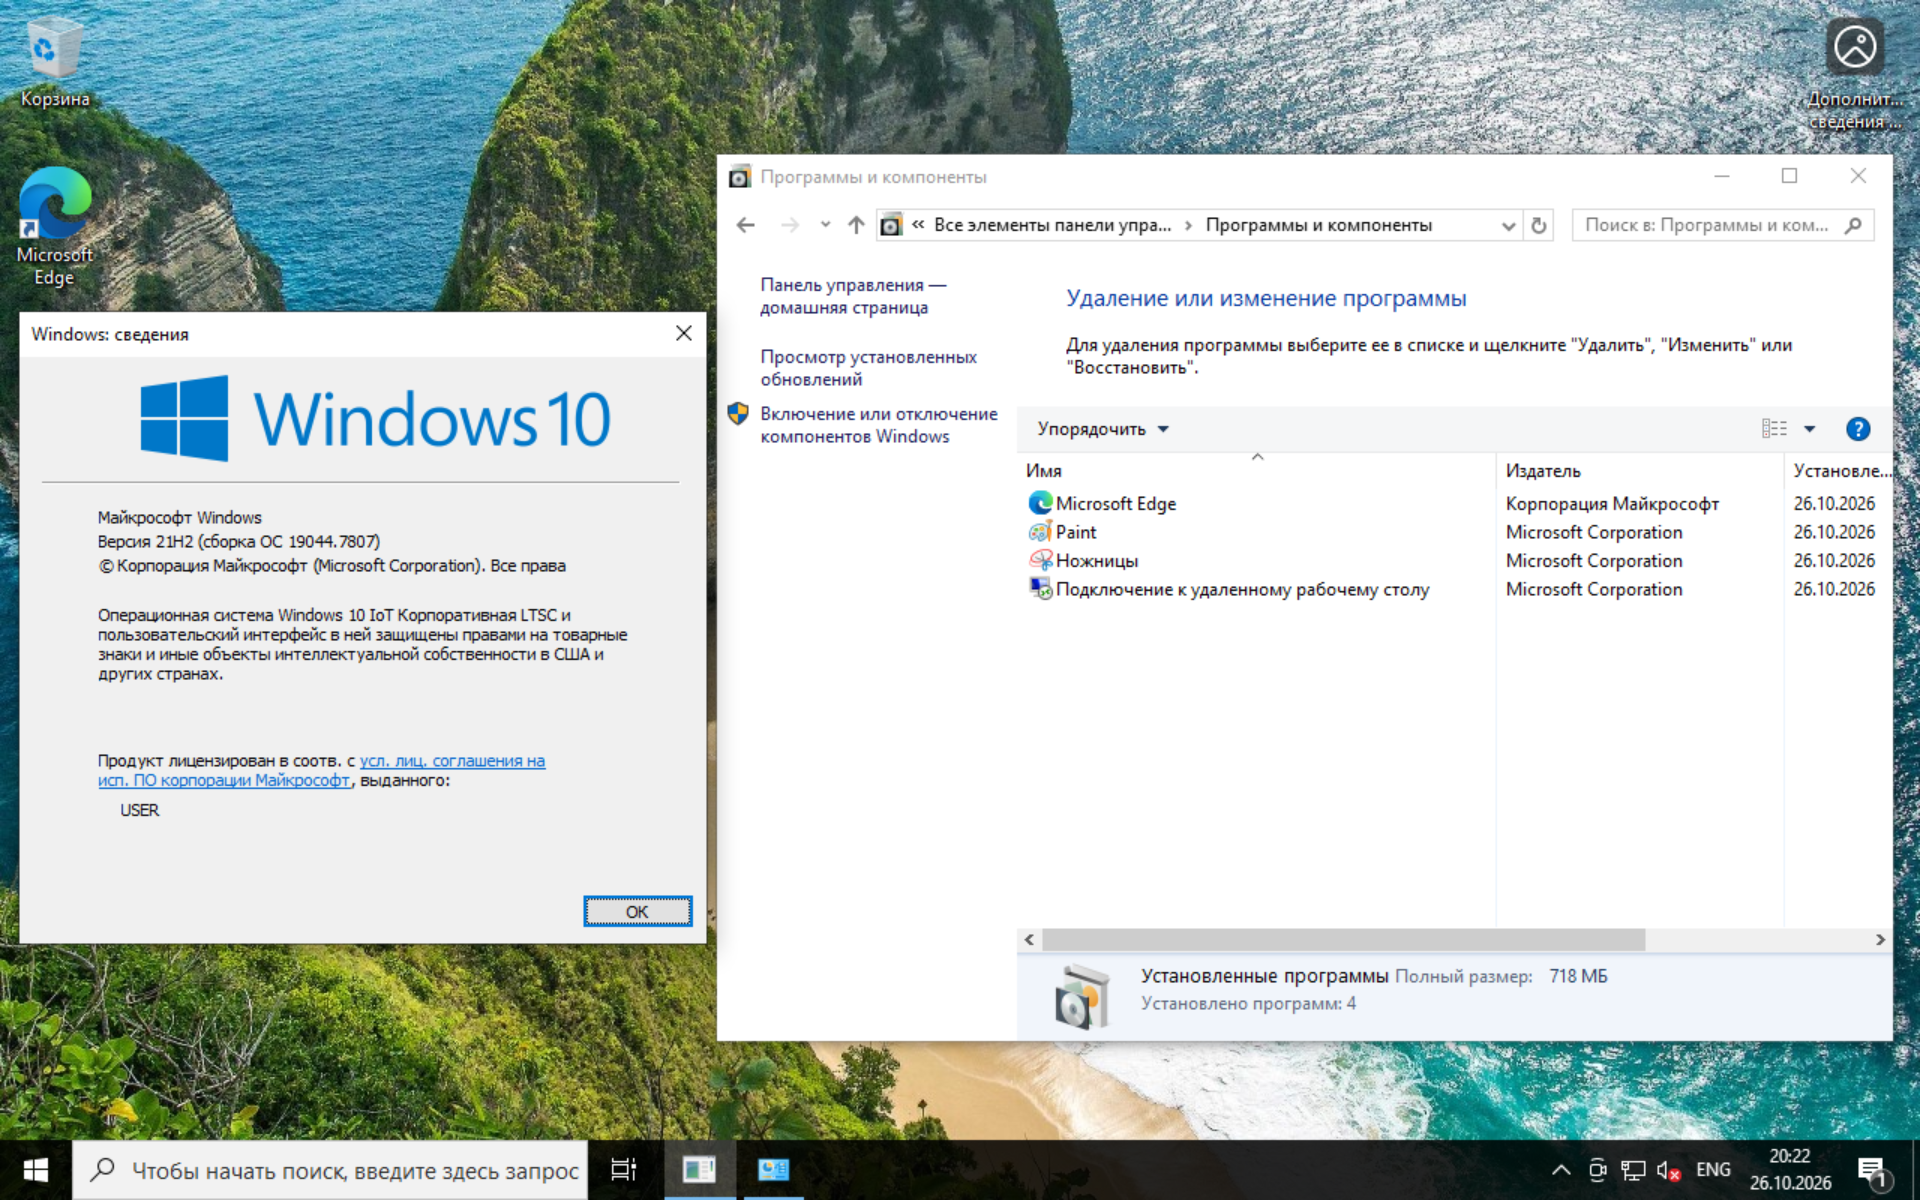1920x1200 pixels.
Task: Click the search magnifier in Programs window
Action: pyautogui.click(x=1853, y=225)
